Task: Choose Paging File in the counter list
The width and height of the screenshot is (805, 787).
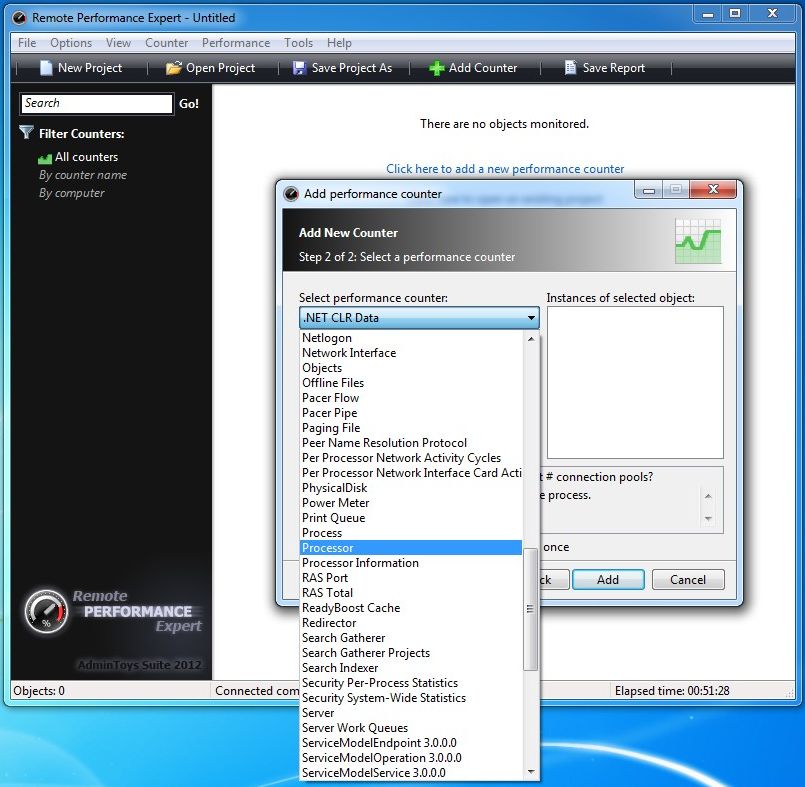Action: [x=411, y=428]
